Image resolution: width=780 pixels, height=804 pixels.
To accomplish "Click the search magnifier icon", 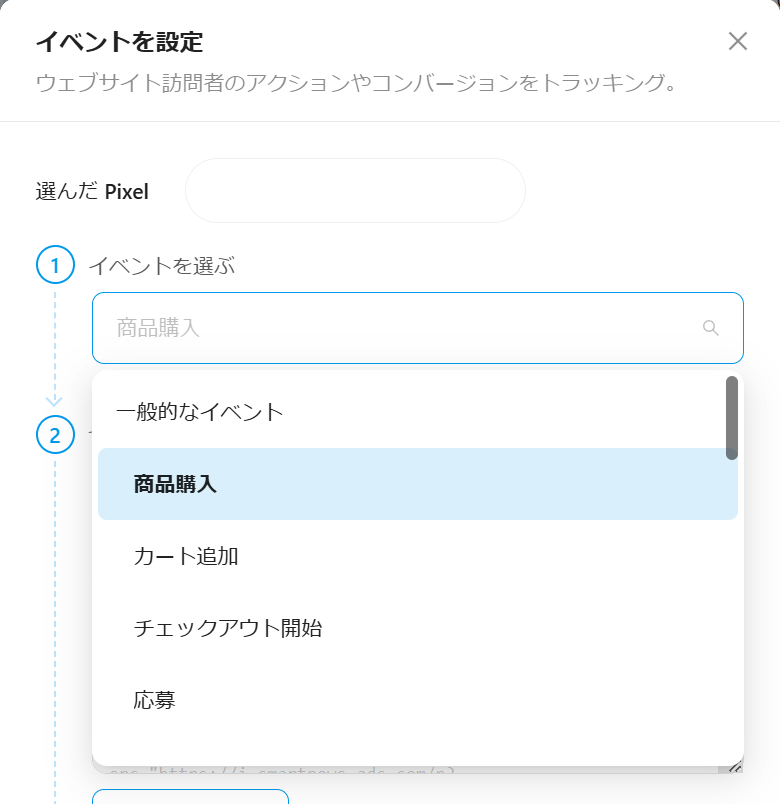I will (711, 328).
